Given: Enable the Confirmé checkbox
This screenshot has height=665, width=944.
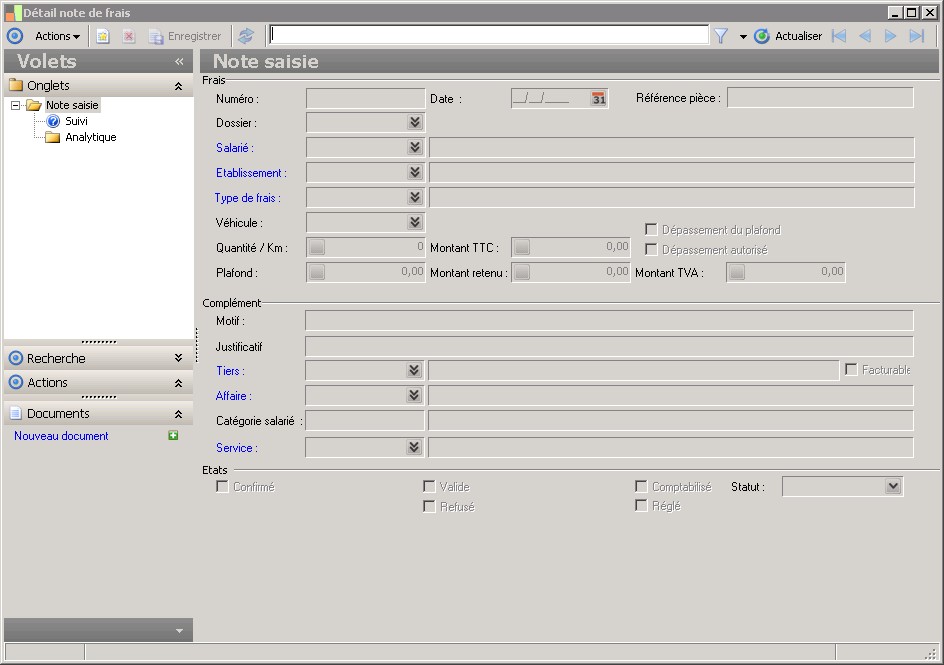Looking at the screenshot, I should (x=223, y=487).
